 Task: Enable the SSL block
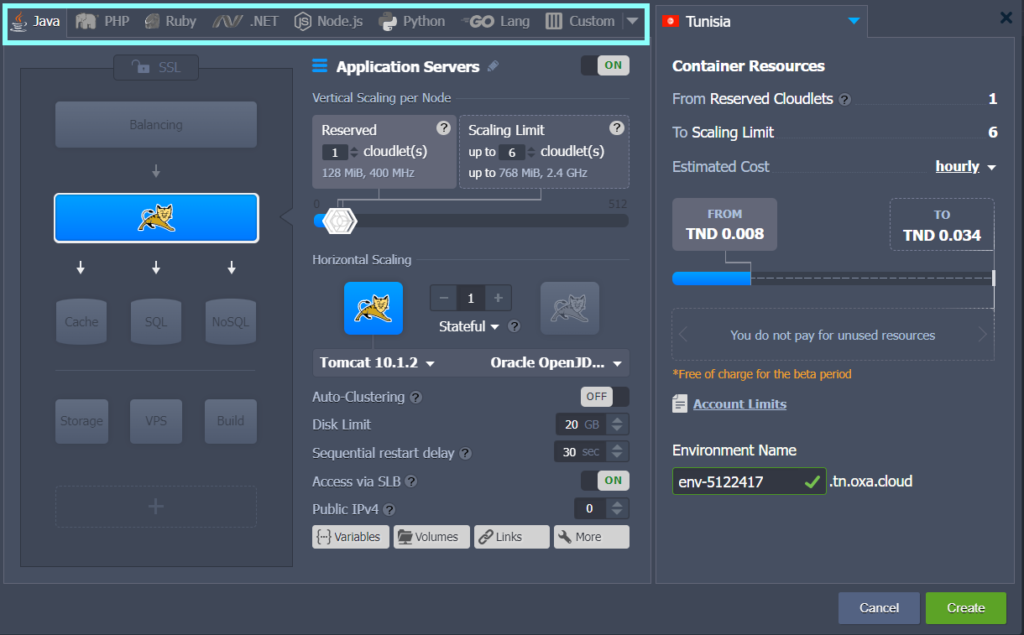pyautogui.click(x=156, y=67)
